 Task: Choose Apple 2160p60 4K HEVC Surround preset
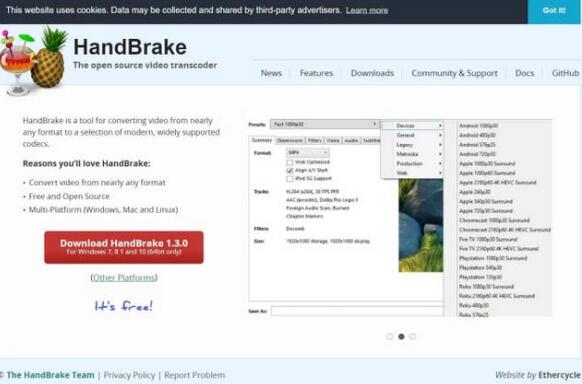pos(497,183)
